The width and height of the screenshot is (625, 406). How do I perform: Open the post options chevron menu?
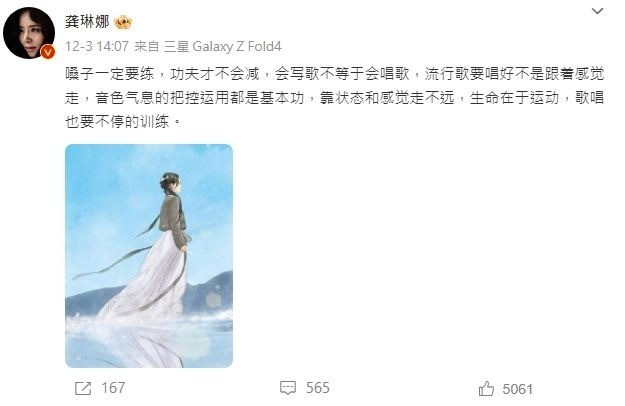(597, 12)
